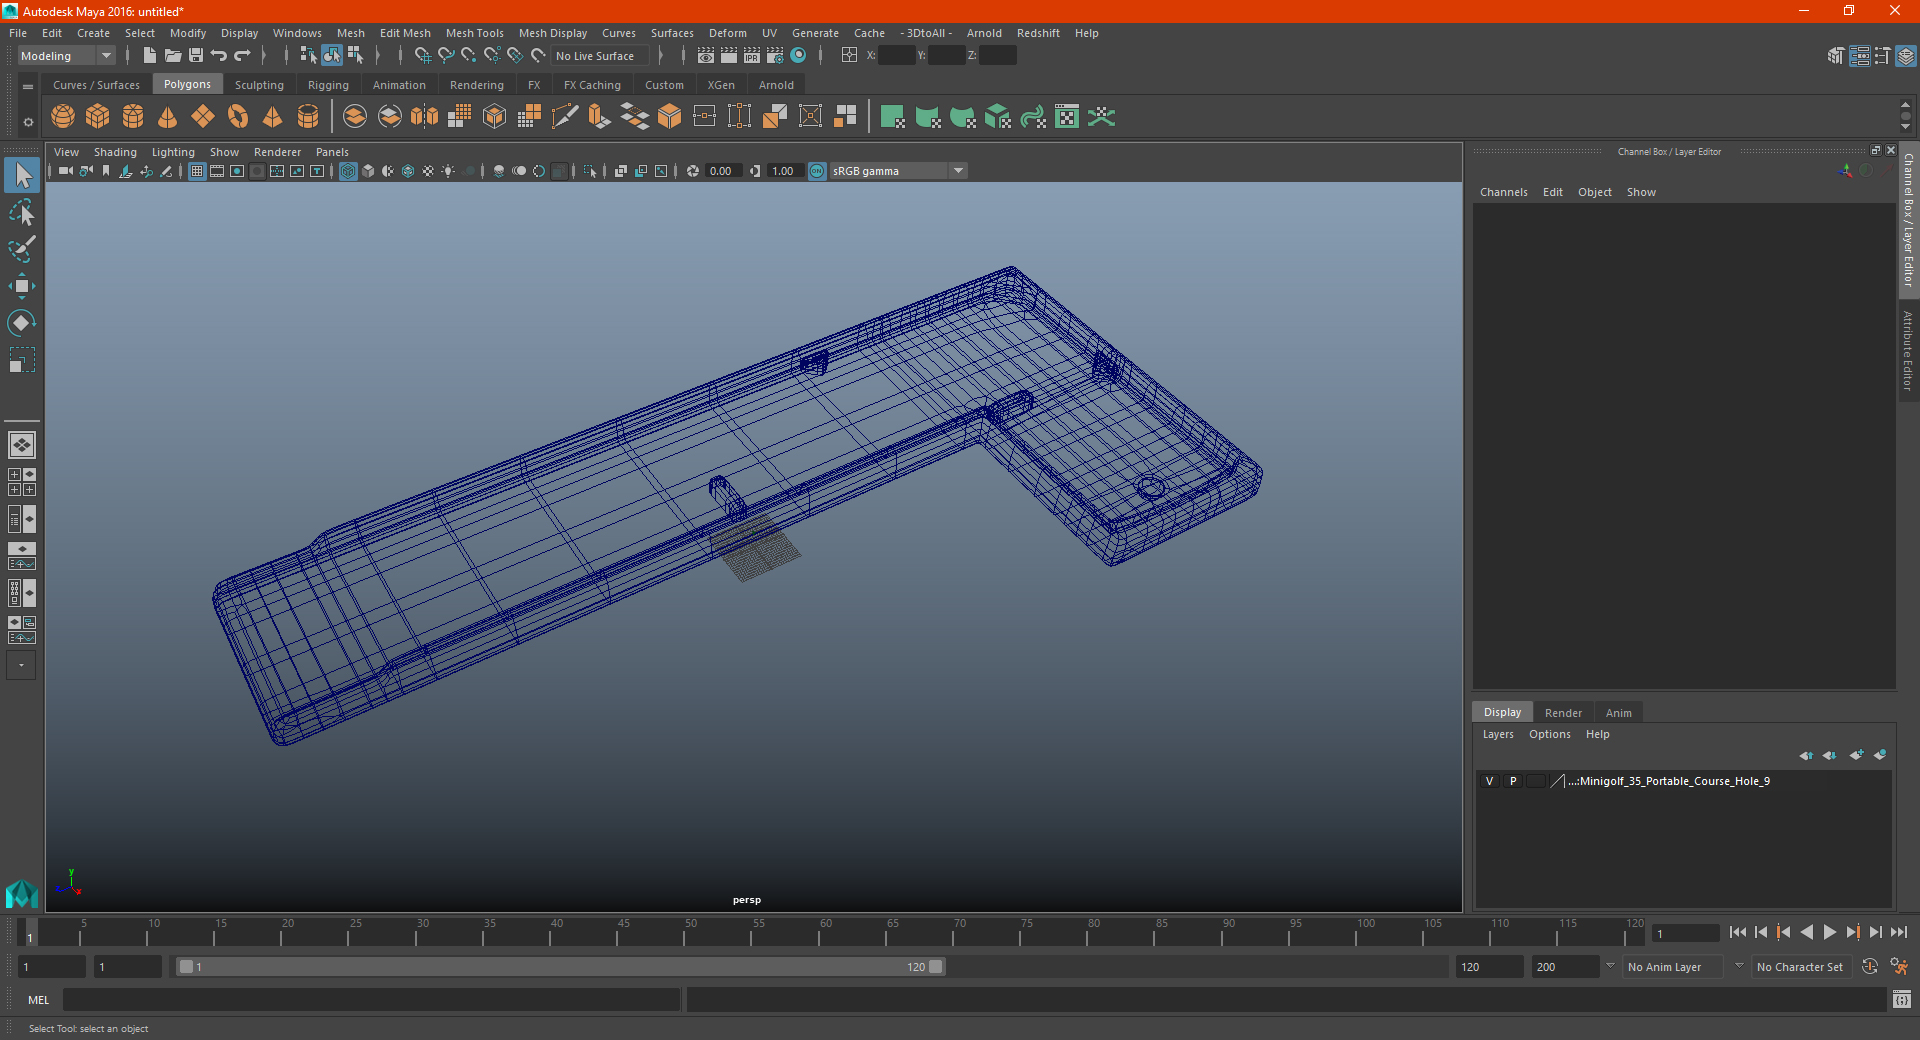Open the viewport Panels menu
This screenshot has width=1920, height=1040.
(332, 152)
